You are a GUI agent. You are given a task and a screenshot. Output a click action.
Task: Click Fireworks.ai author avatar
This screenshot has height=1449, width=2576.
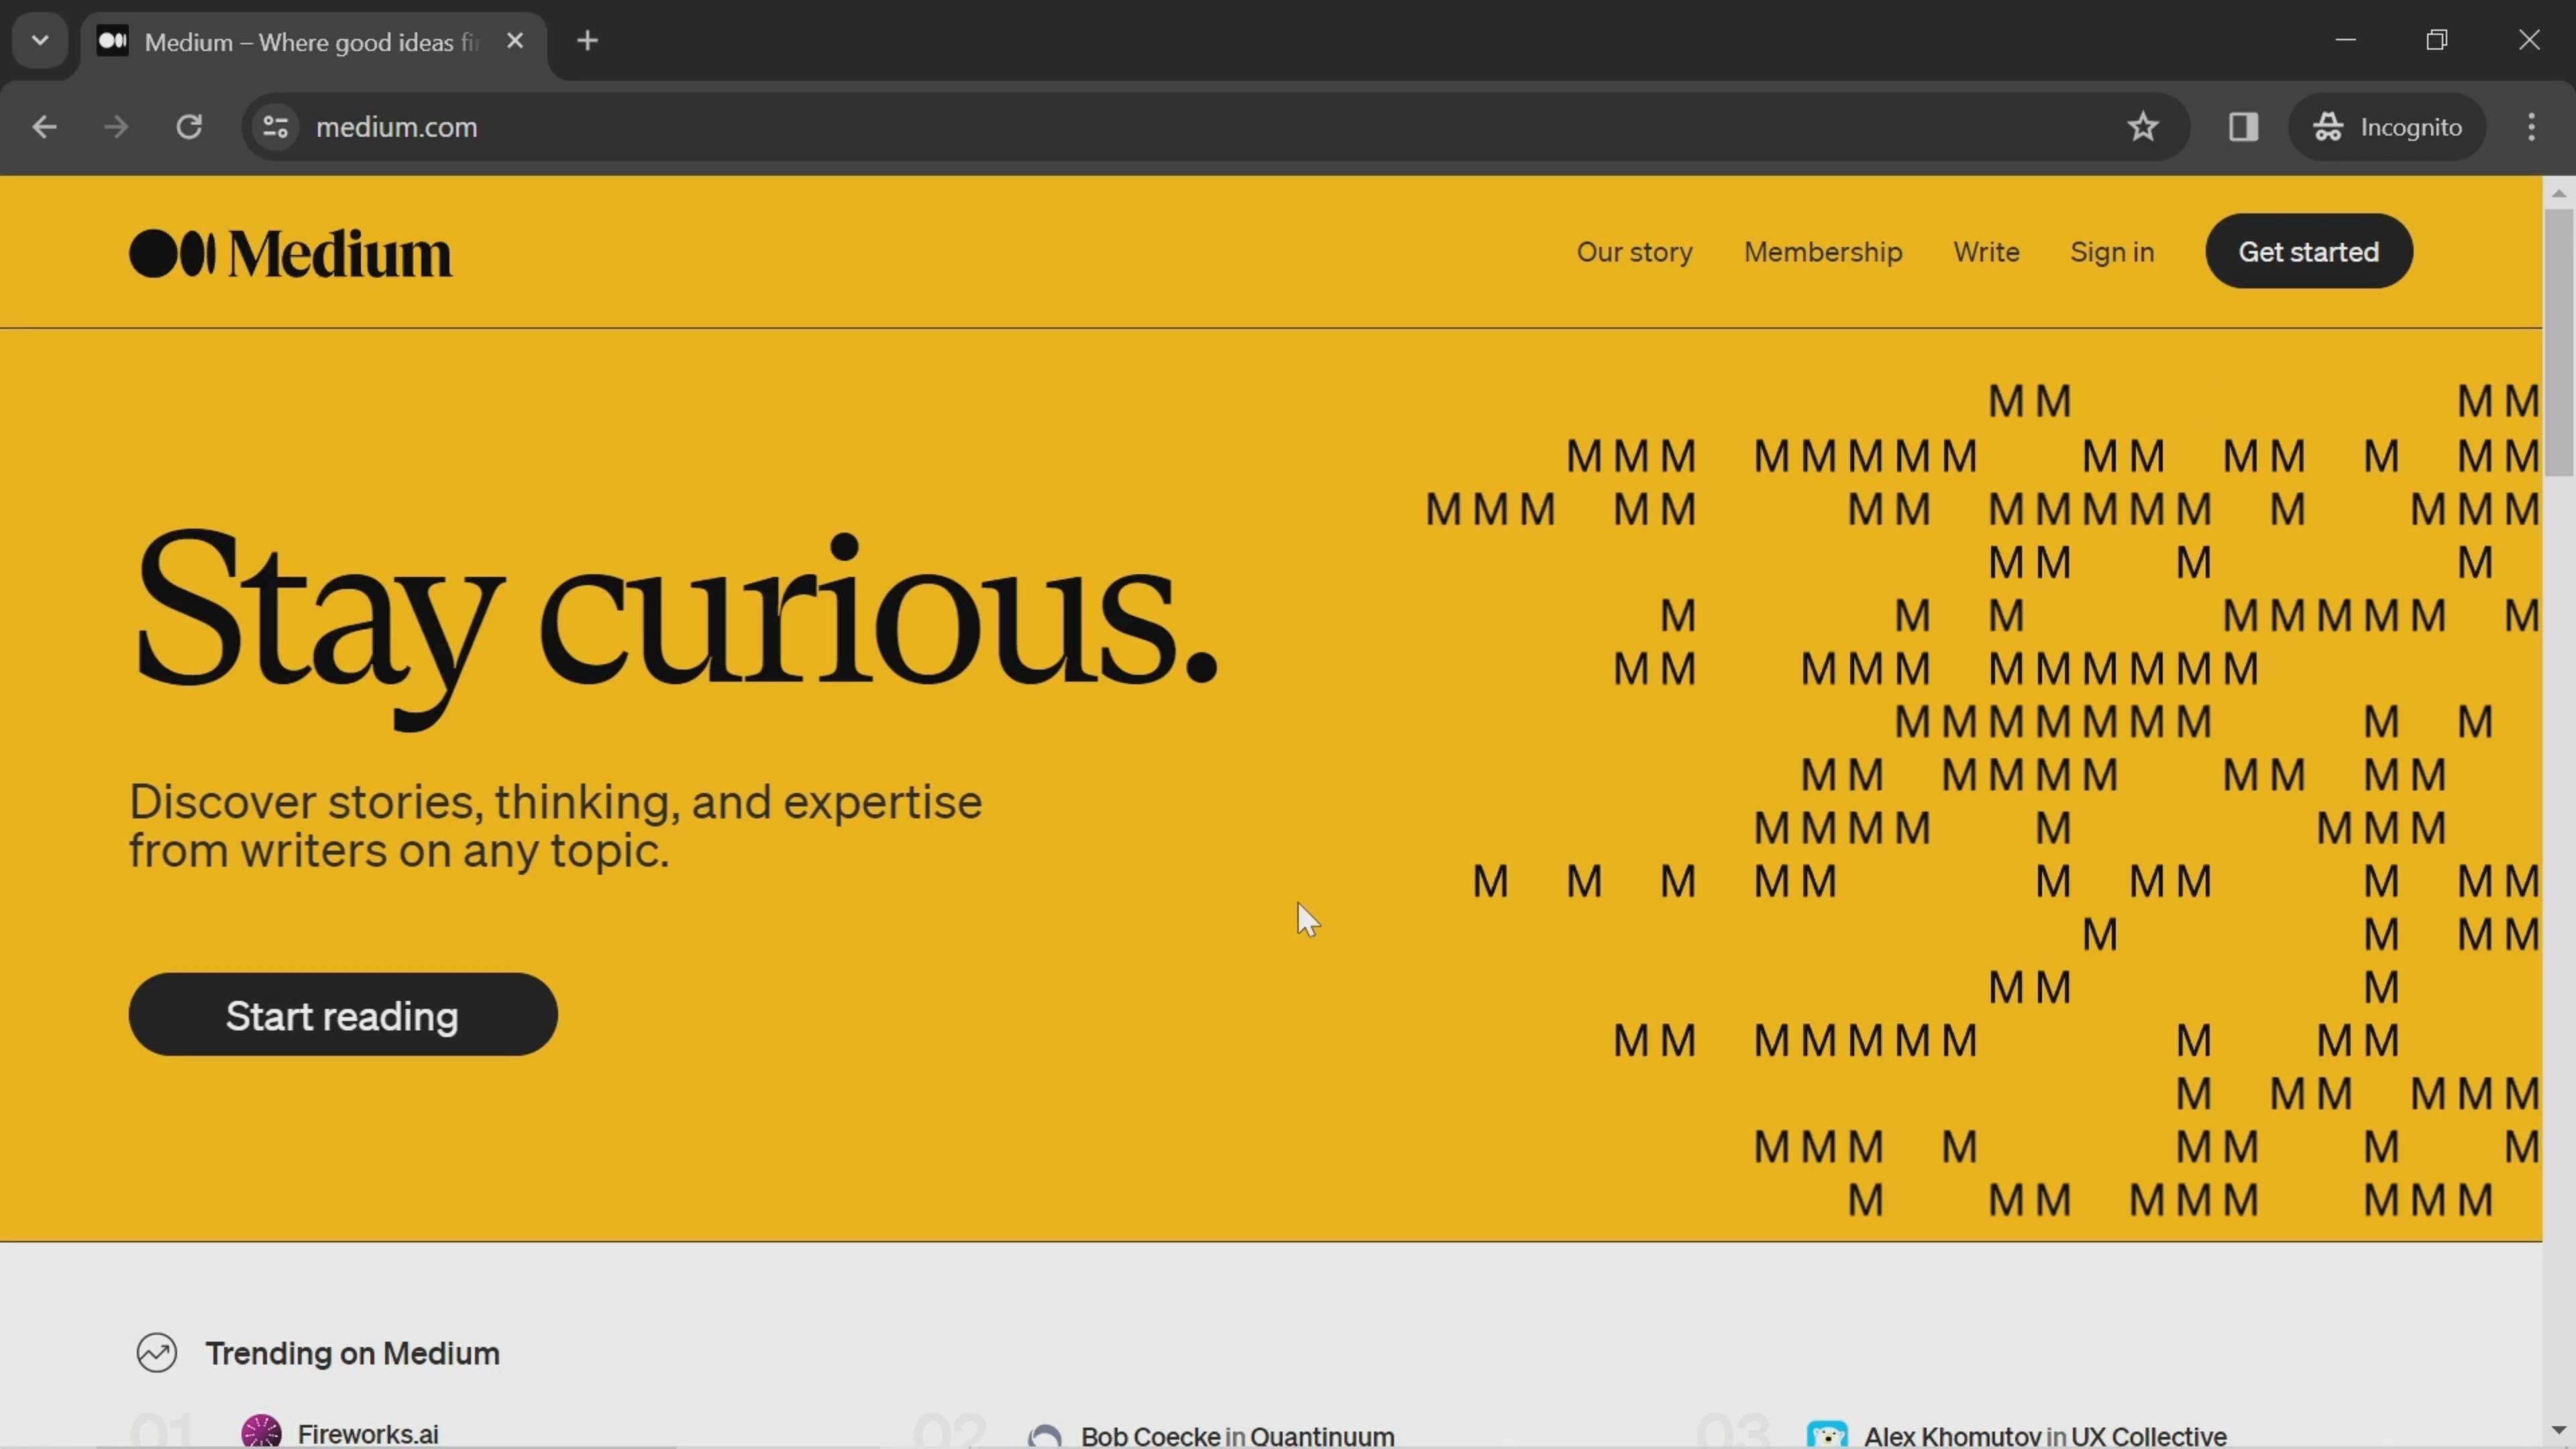click(x=261, y=1432)
